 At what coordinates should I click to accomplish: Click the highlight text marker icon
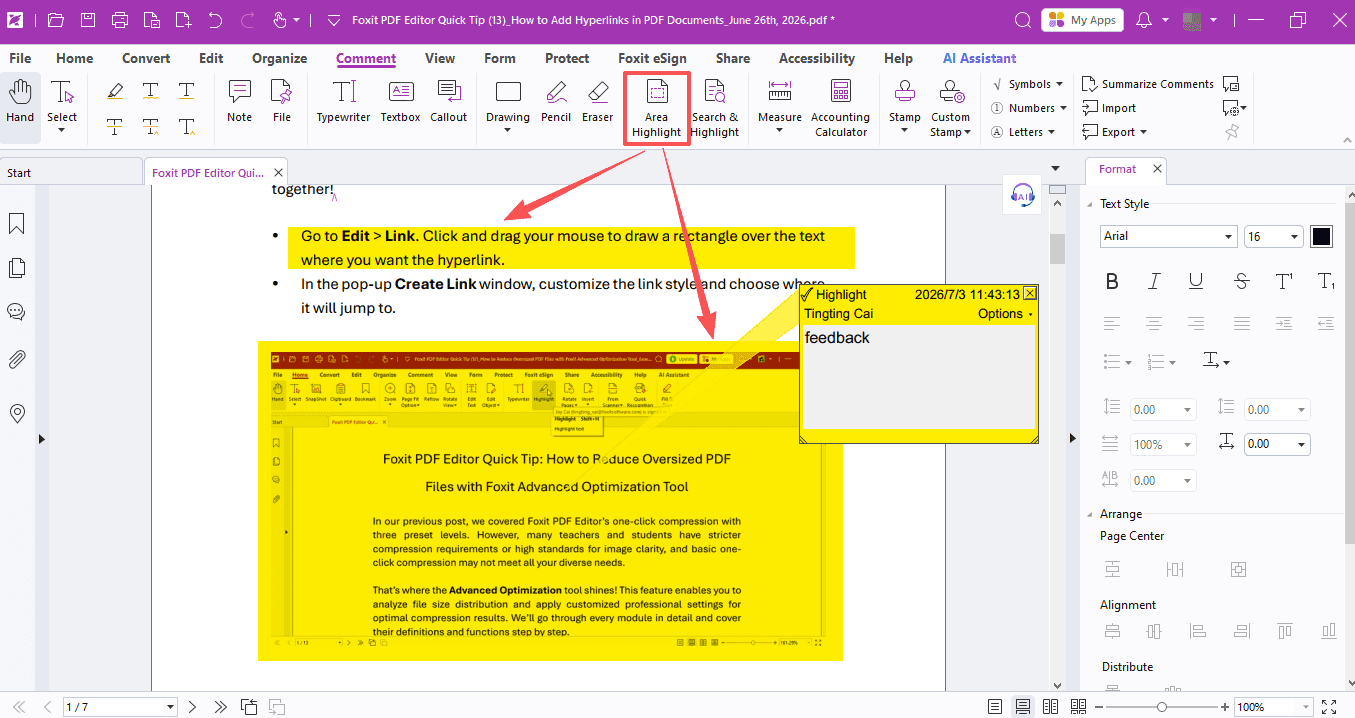(x=115, y=92)
